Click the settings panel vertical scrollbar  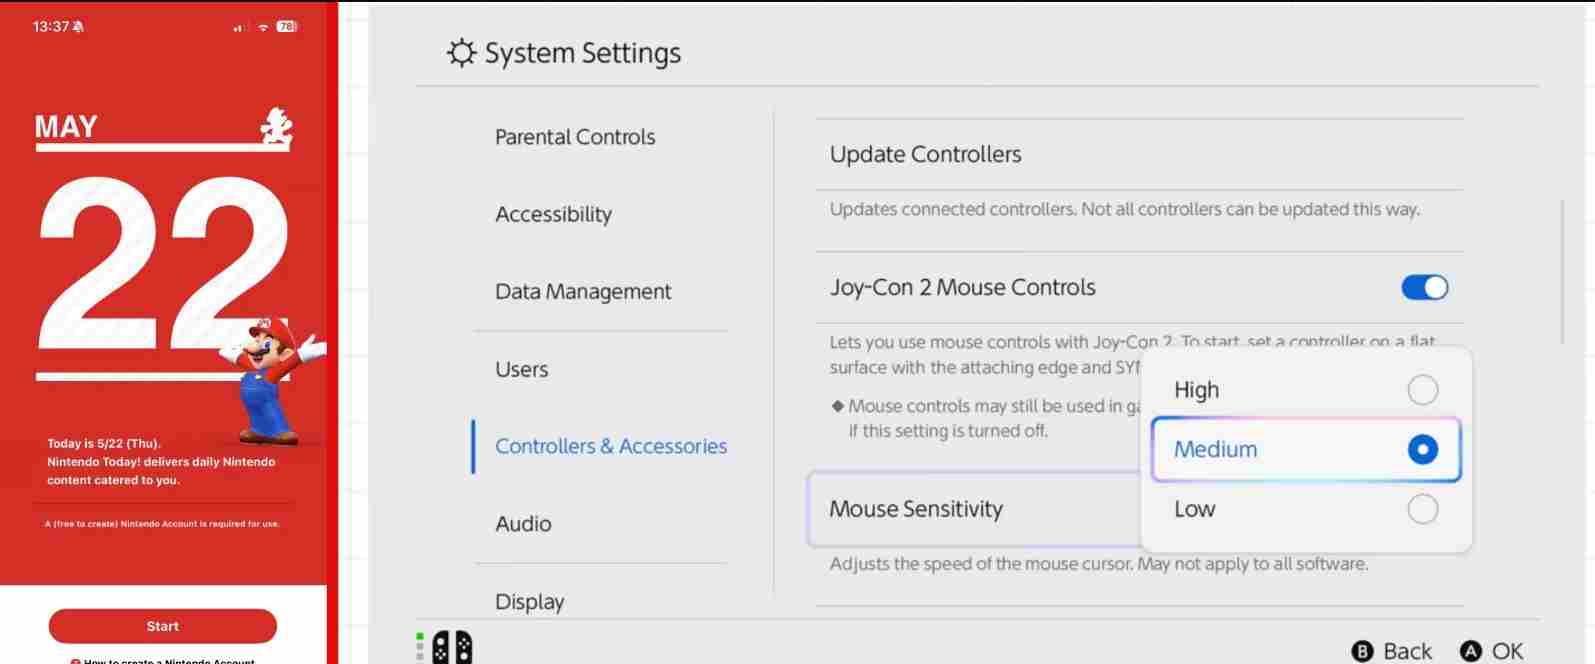click(x=1562, y=272)
